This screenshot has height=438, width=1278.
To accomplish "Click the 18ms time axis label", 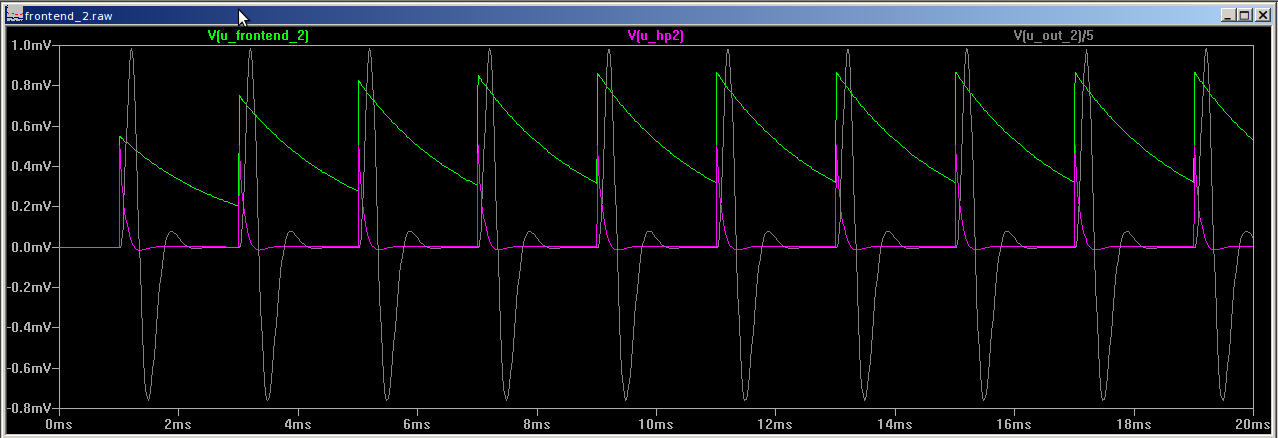I will tap(1134, 423).
